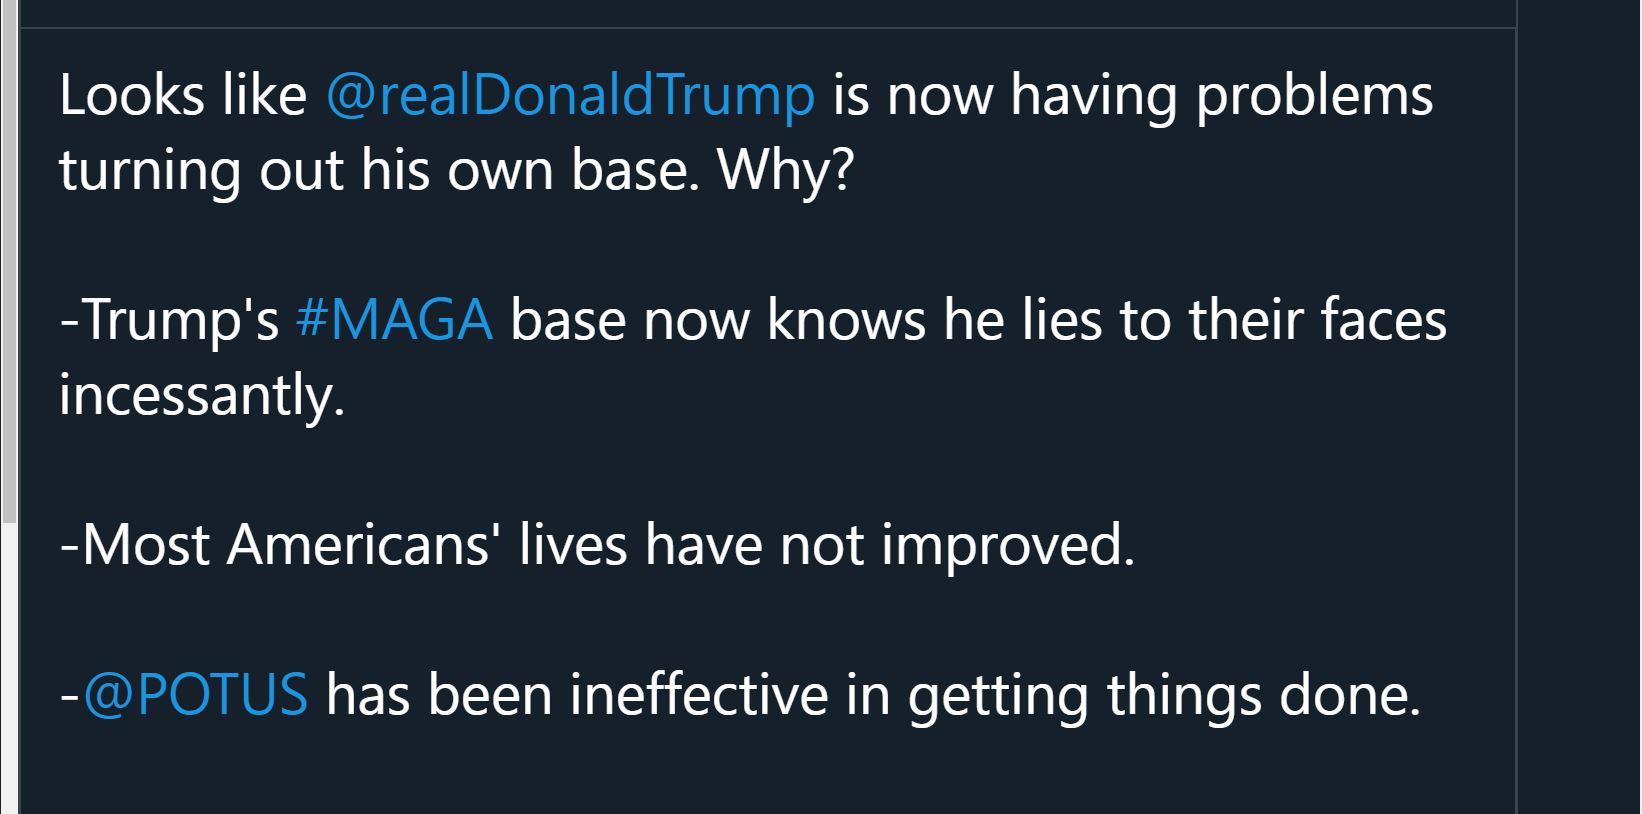Click the empty column right of the tweet card

tap(1579, 420)
